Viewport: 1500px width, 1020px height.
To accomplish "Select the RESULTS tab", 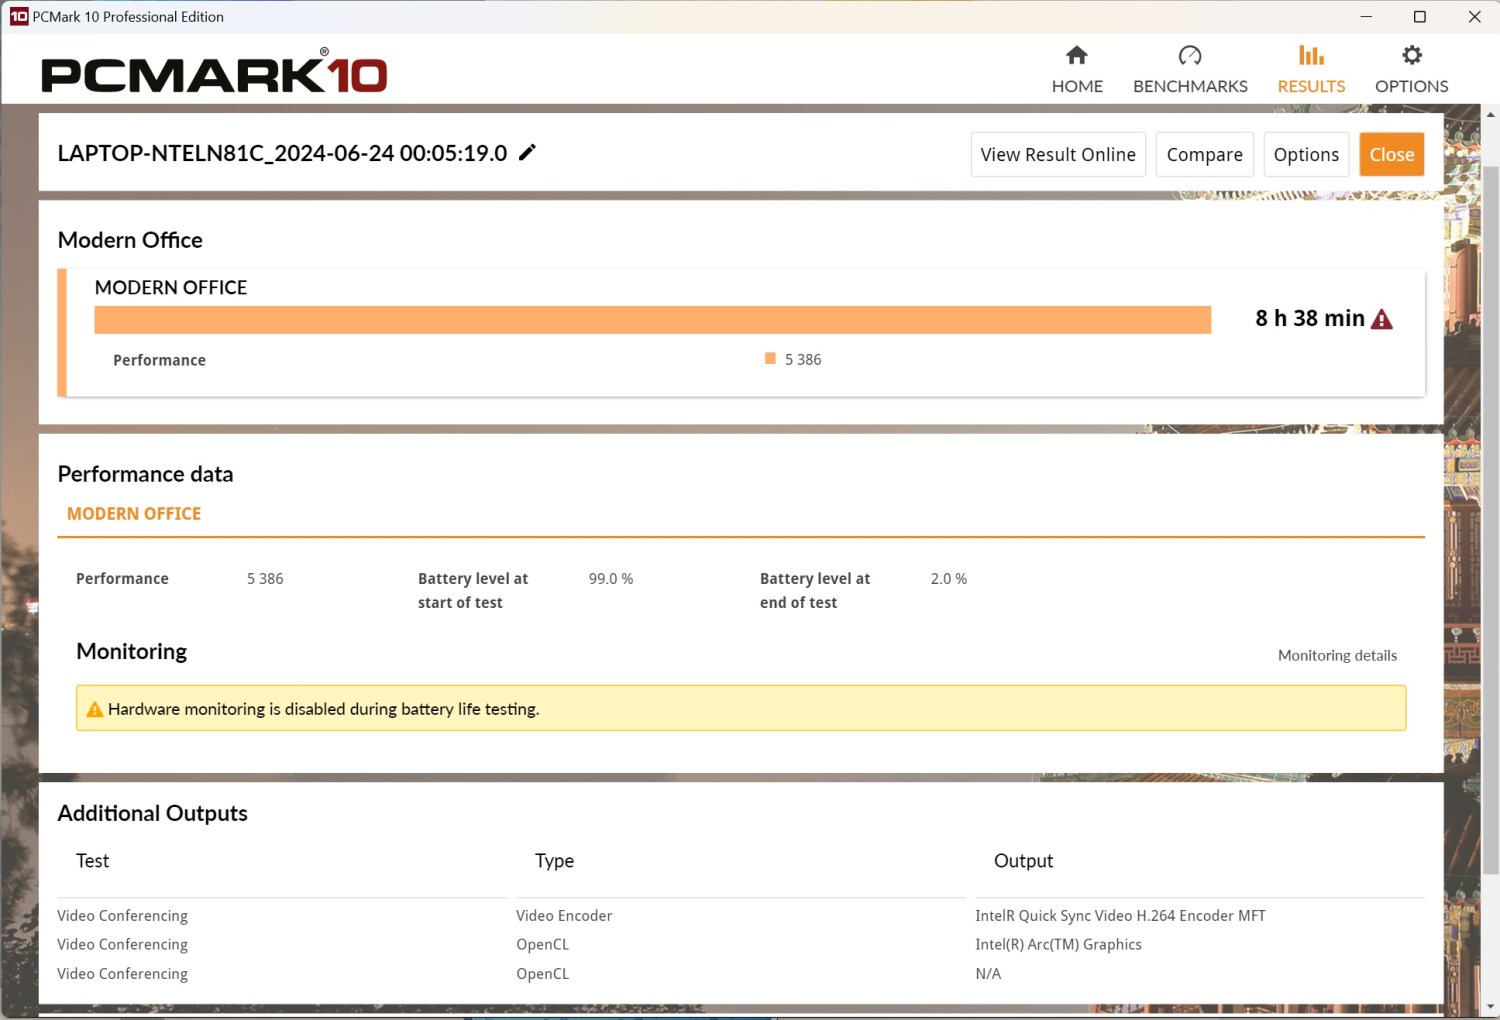I will [1311, 70].
